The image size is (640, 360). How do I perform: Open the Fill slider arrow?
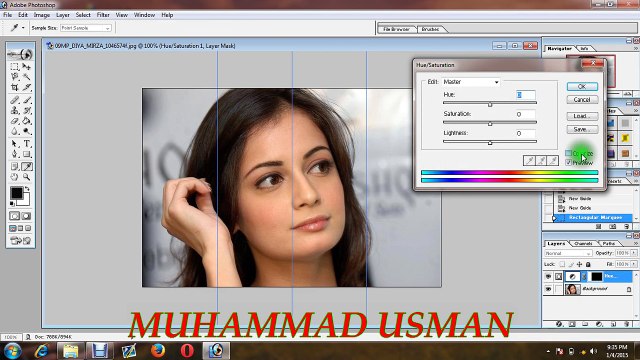coord(633,264)
